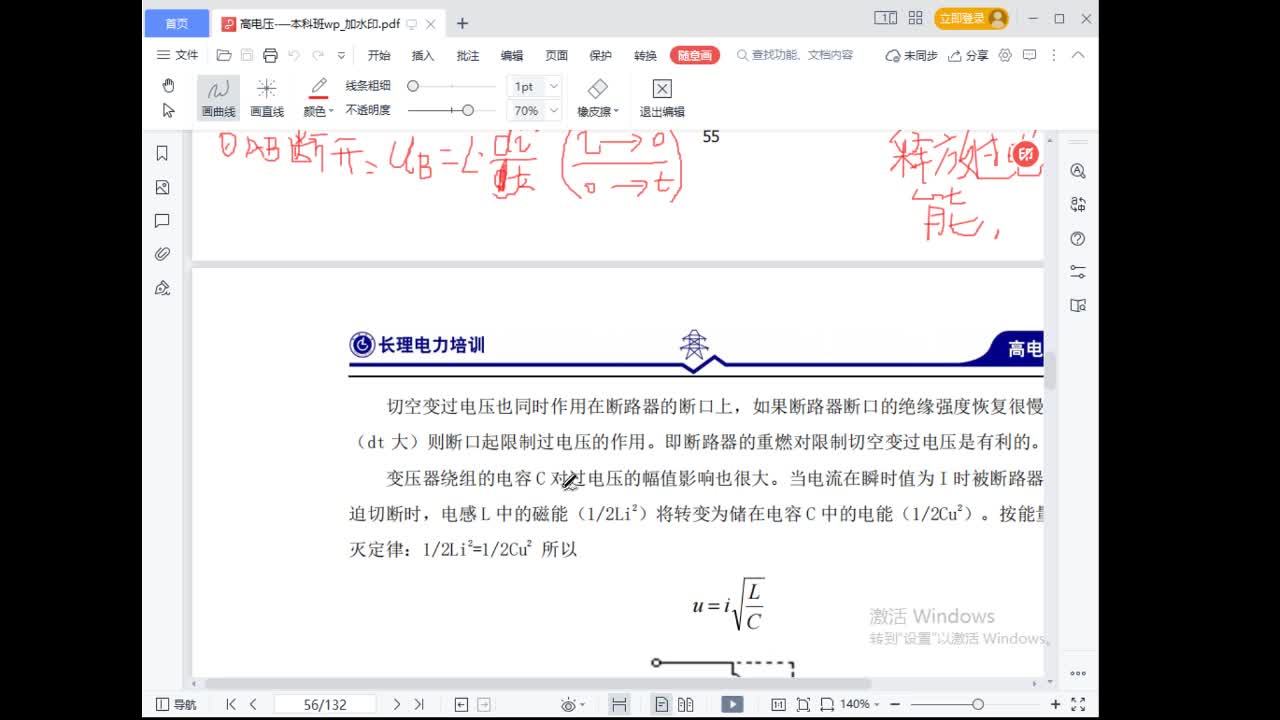
Task: Click the undo arrow
Action: (x=294, y=55)
